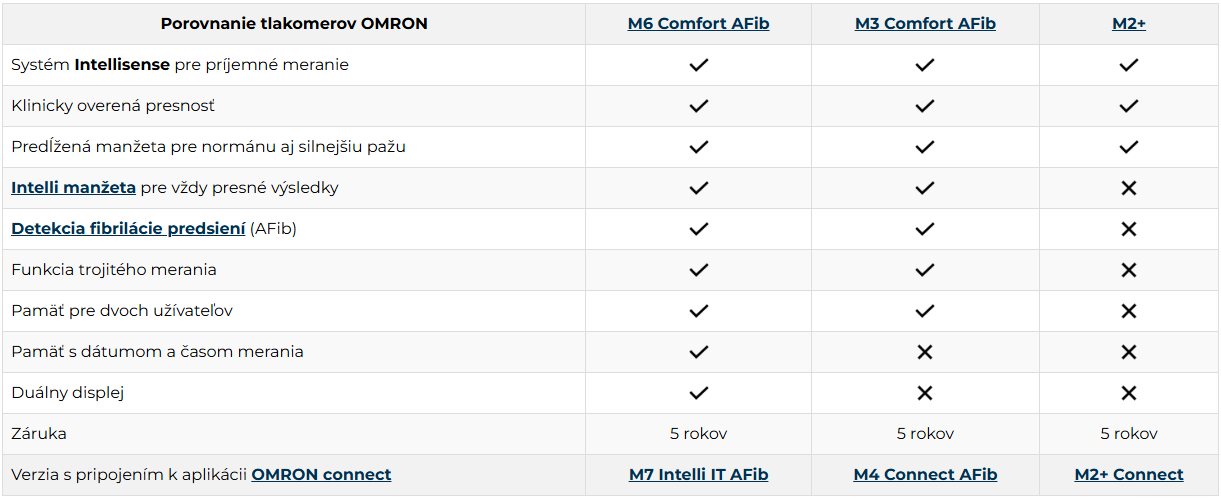
Task: Open the M6 Comfort AFib product link
Action: point(698,24)
